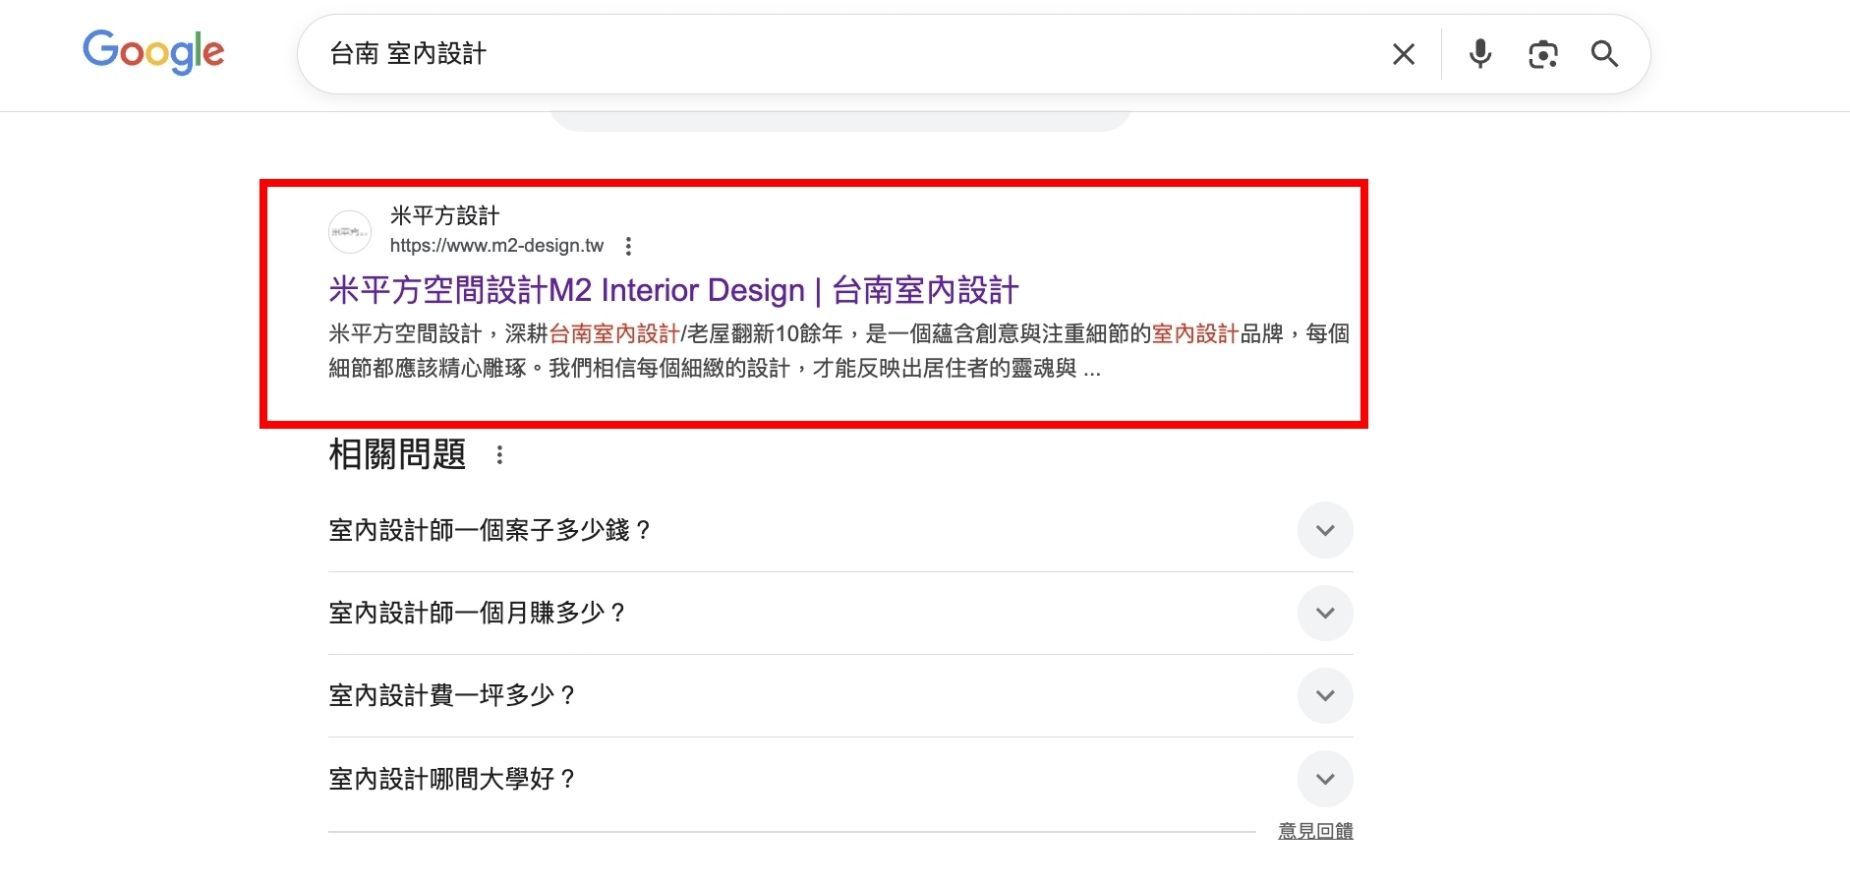The image size is (1850, 885).
Task: Expand 室內設計師一個案子多少錢 question
Action: [x=1324, y=530]
